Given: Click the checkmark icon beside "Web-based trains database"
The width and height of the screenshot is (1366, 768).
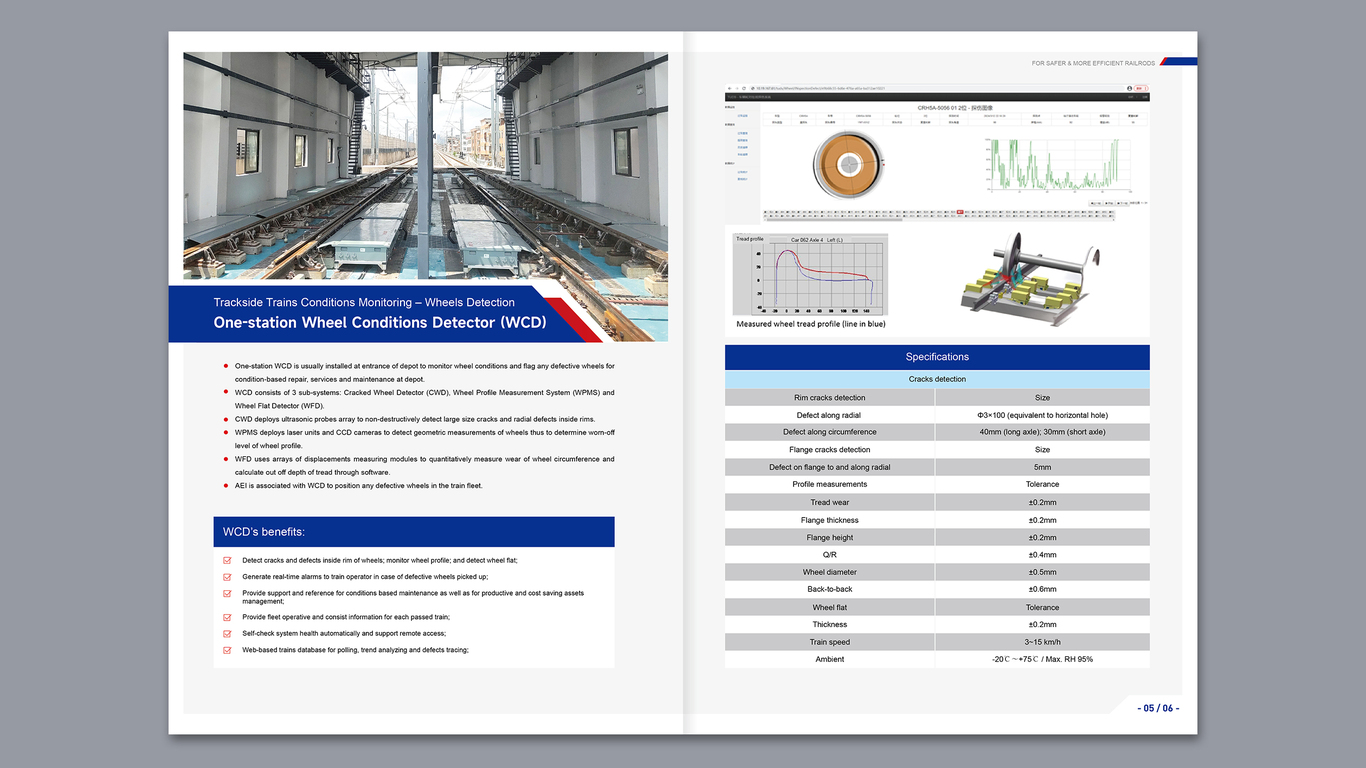Looking at the screenshot, I should (x=228, y=650).
